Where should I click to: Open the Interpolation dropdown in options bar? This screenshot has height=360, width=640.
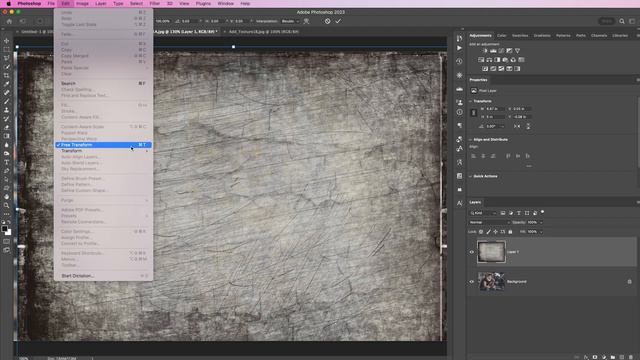tap(290, 21)
